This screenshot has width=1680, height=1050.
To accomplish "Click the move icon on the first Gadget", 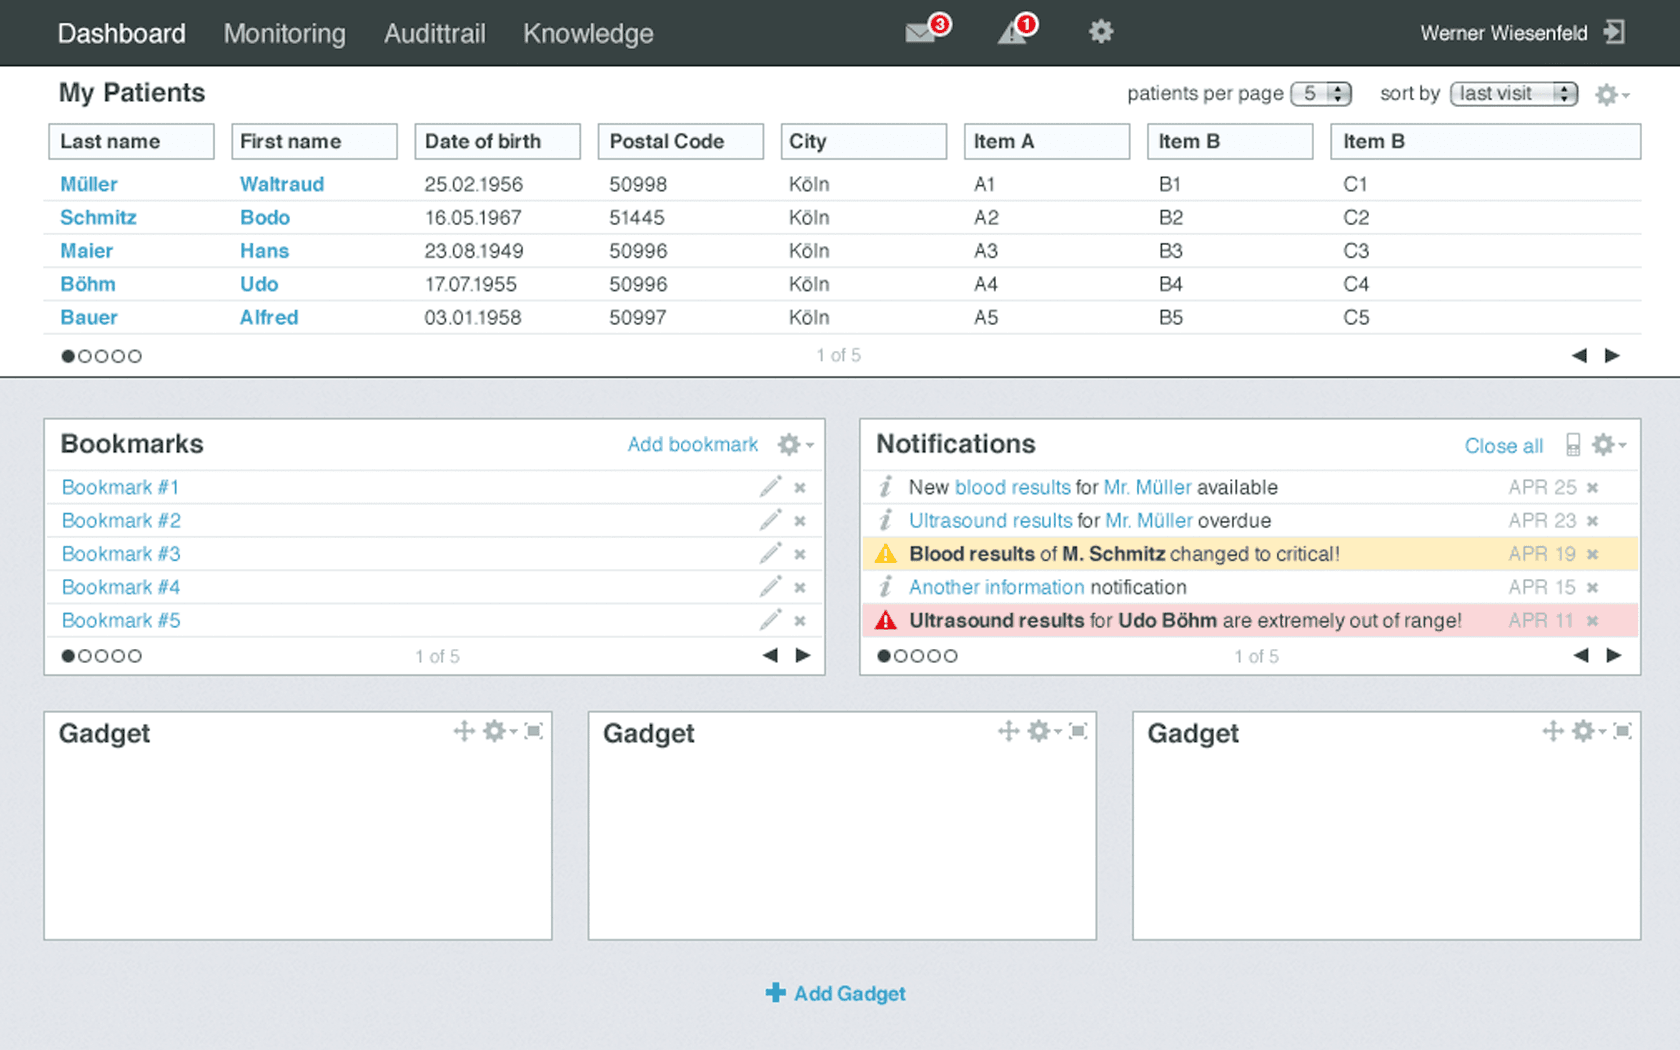I will coord(463,731).
